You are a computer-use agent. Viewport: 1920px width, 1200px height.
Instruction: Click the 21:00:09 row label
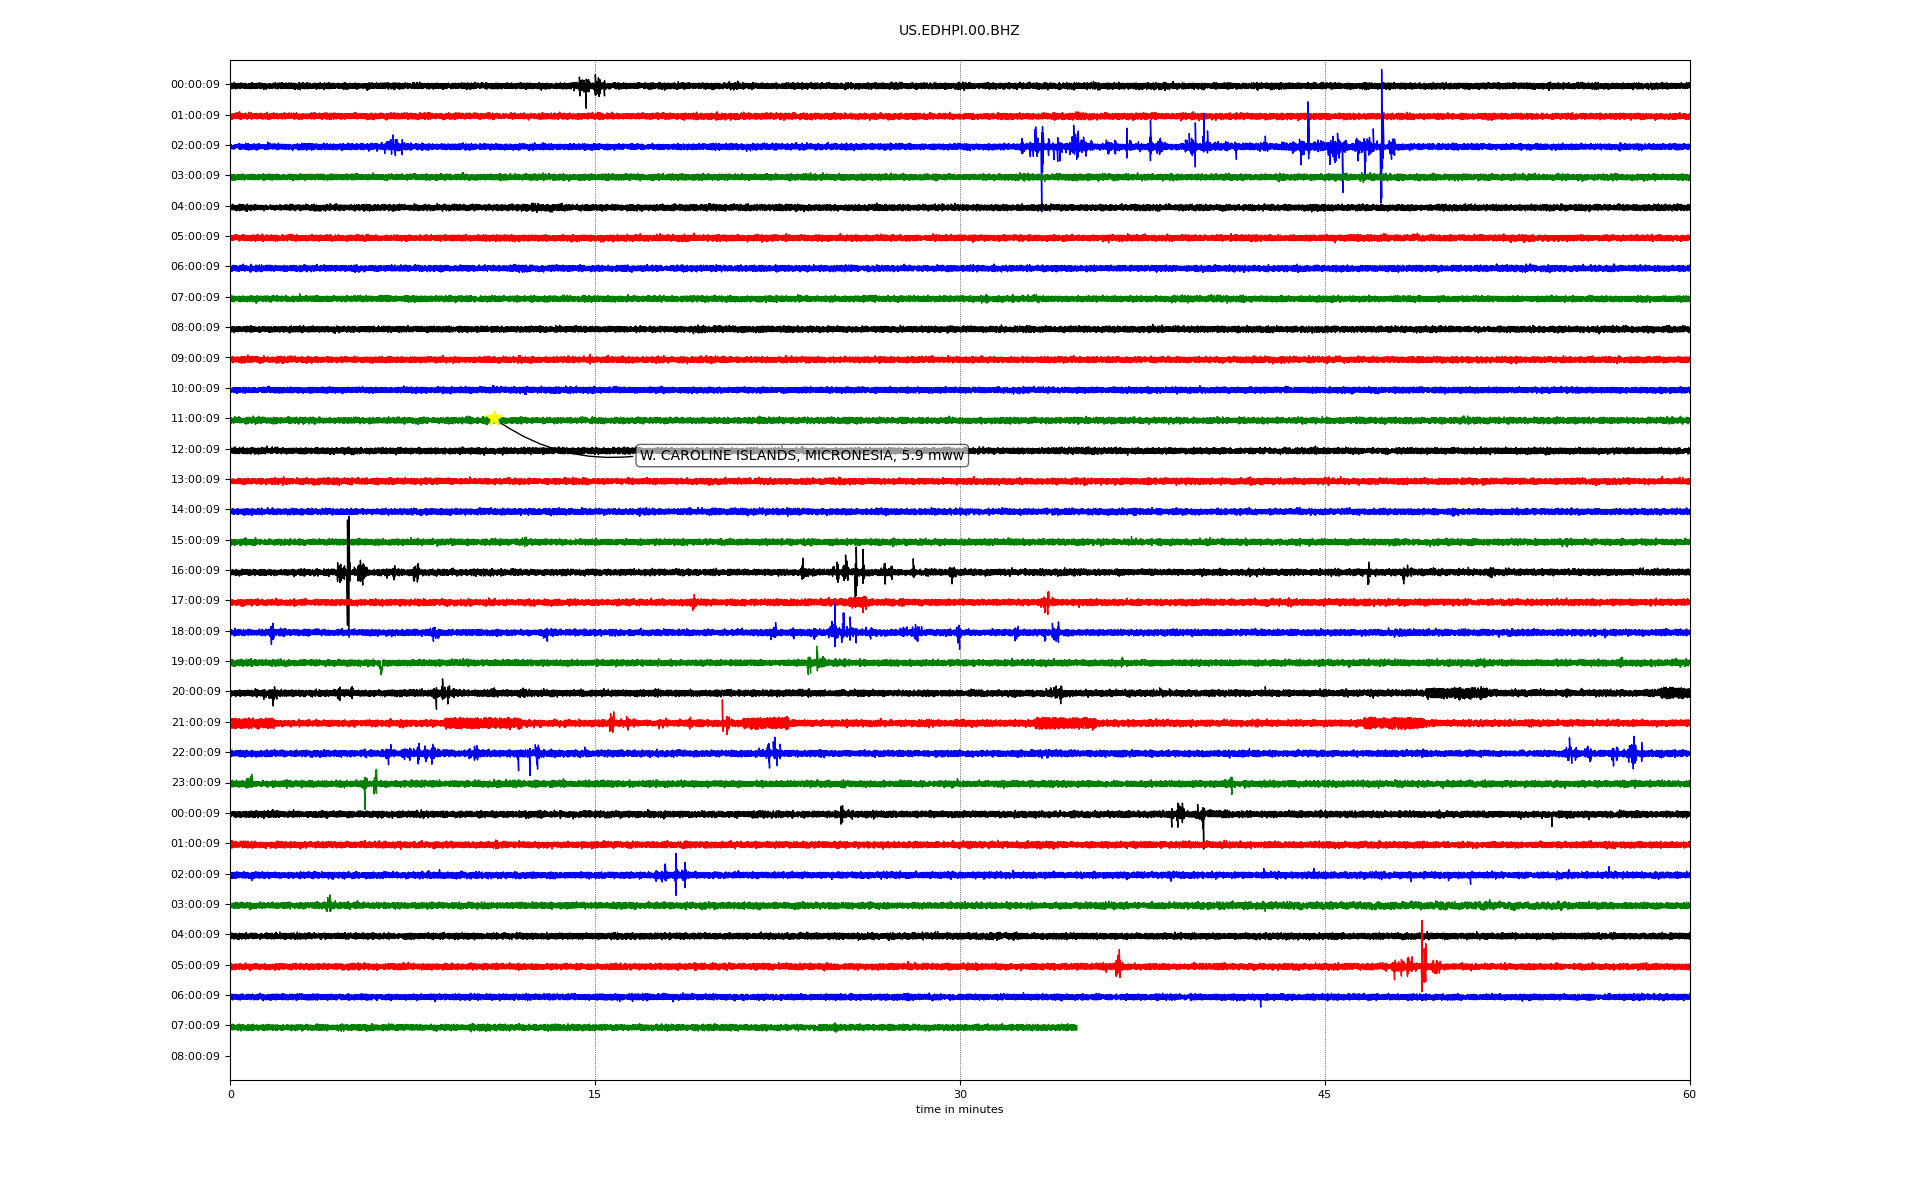point(195,723)
